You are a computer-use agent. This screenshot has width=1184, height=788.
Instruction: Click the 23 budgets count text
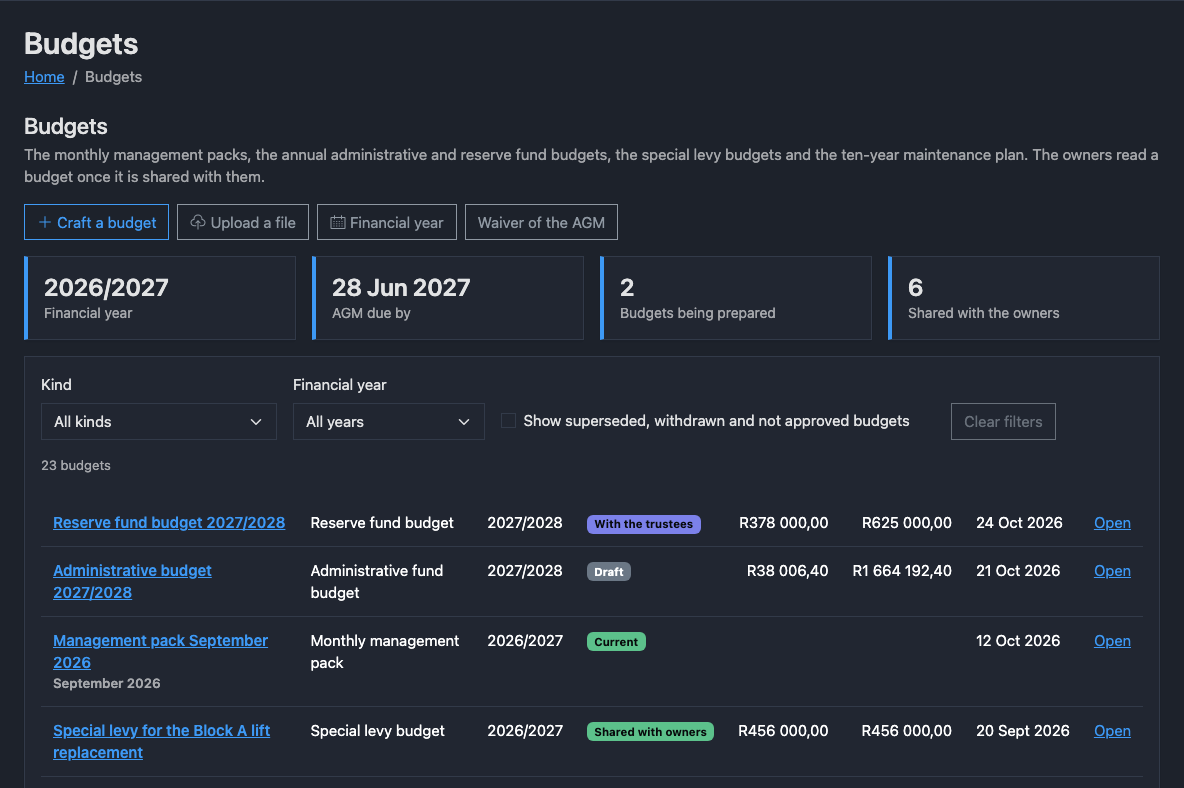point(76,466)
